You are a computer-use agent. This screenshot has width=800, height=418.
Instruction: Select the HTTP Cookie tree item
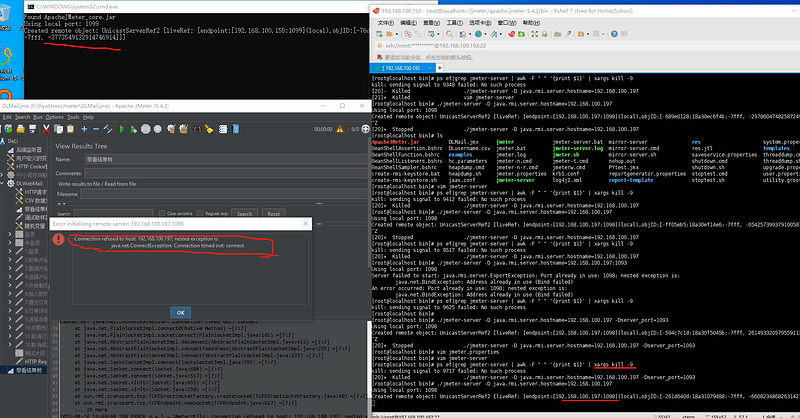[x=31, y=166]
